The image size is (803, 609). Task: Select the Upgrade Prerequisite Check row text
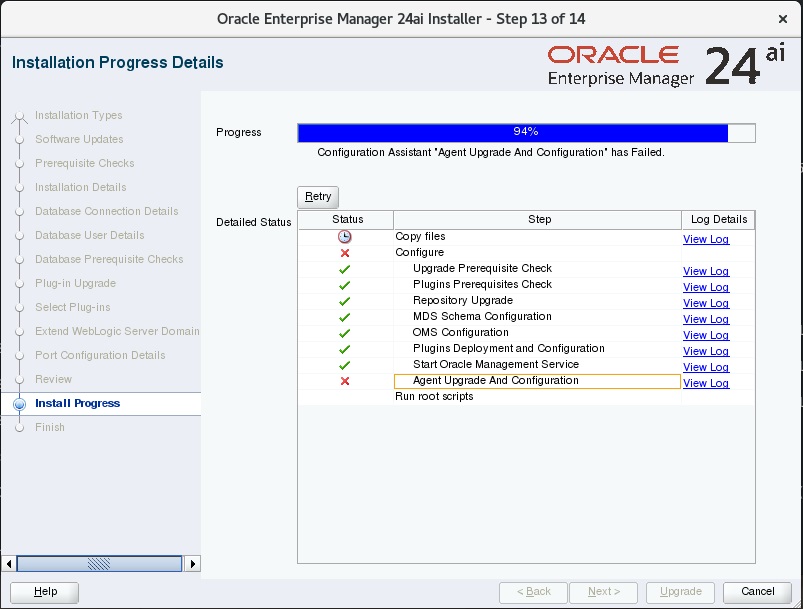pyautogui.click(x=482, y=268)
